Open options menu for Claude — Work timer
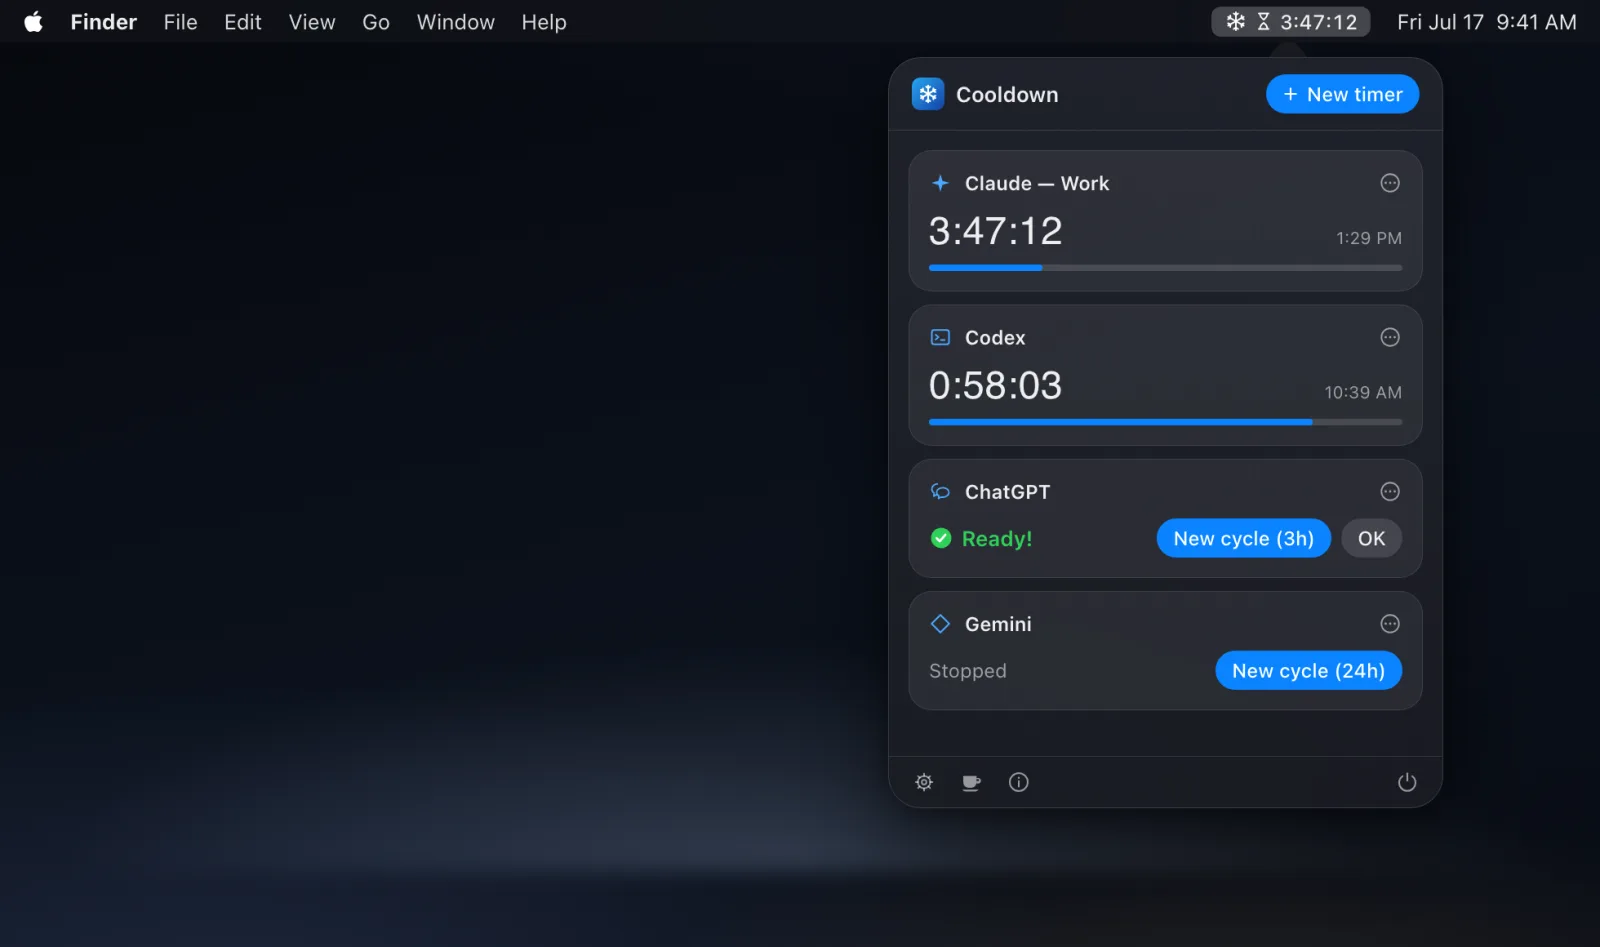This screenshot has width=1600, height=947. 1389,183
